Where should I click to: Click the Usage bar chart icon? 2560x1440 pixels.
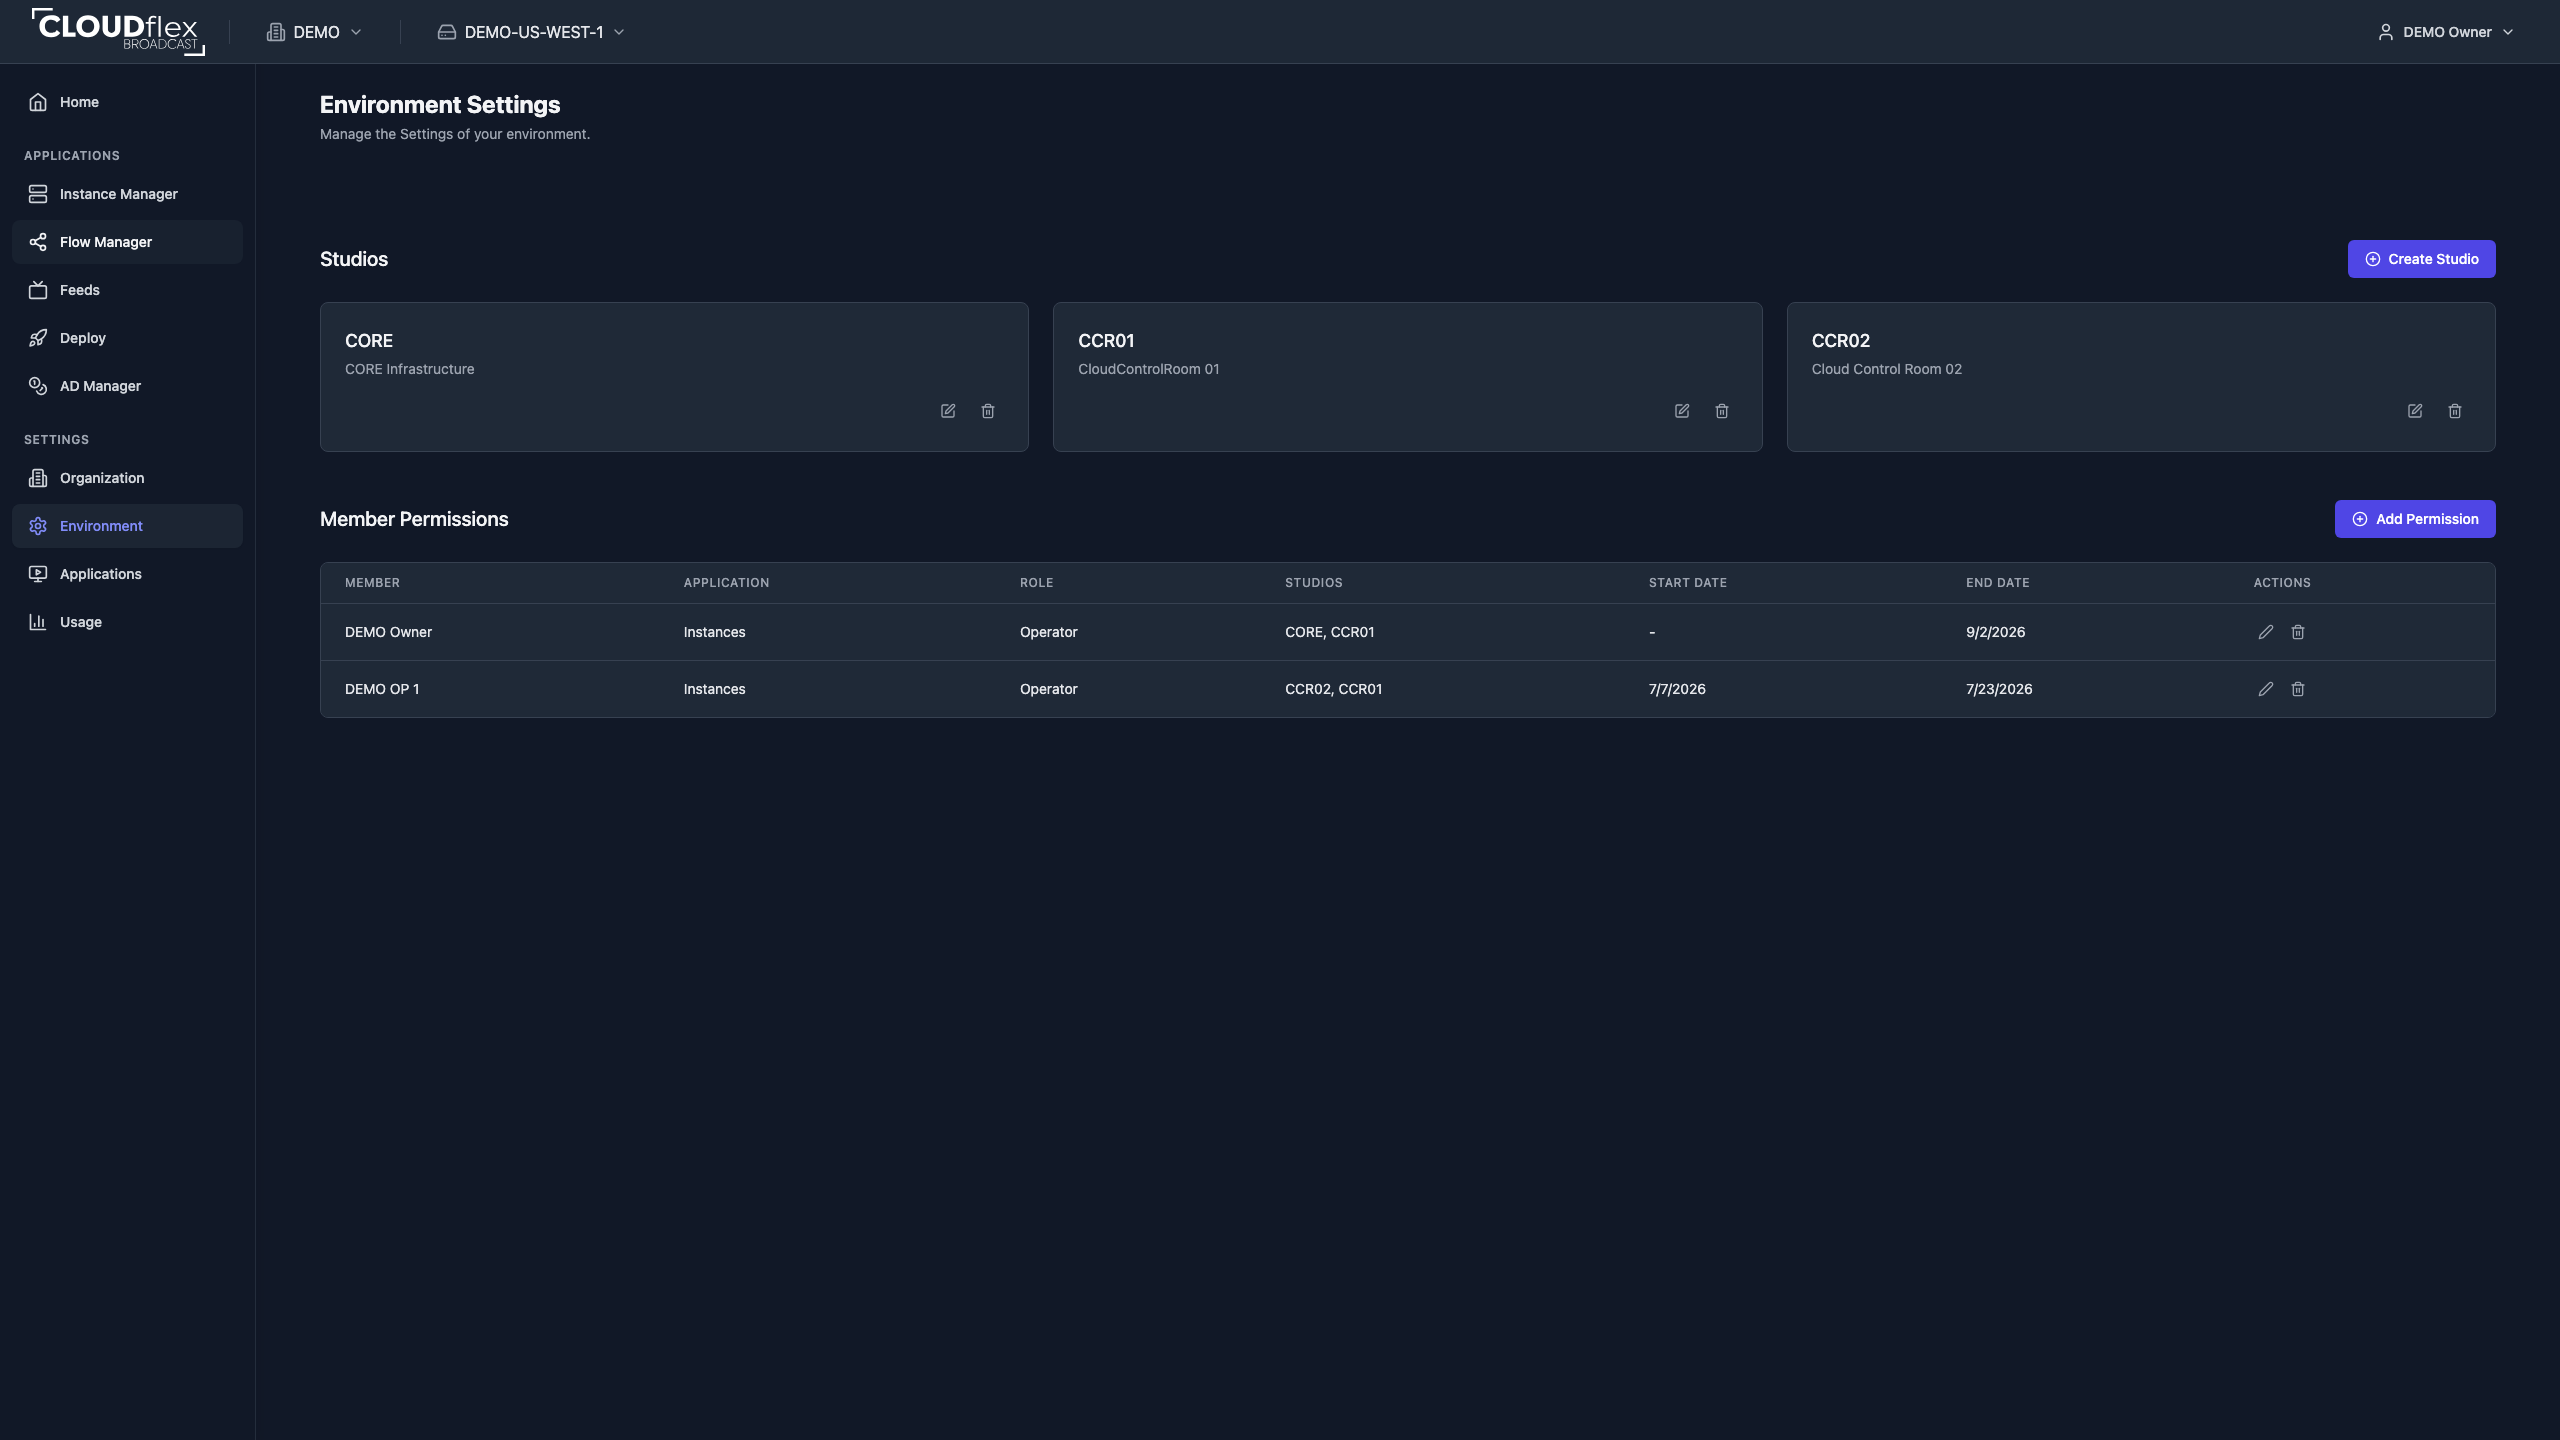[38, 622]
